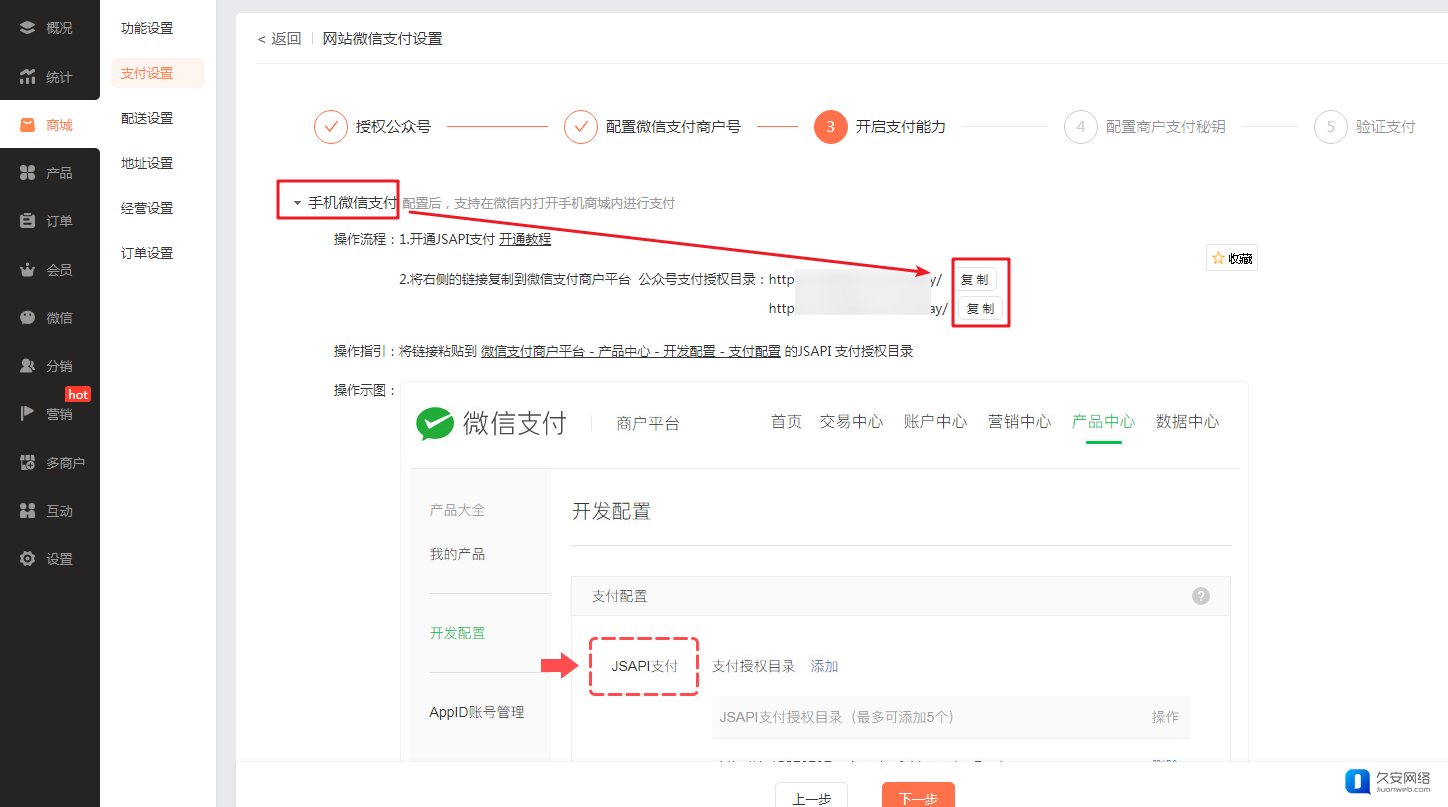Click the 概况 overview icon in sidebar

[x=28, y=28]
